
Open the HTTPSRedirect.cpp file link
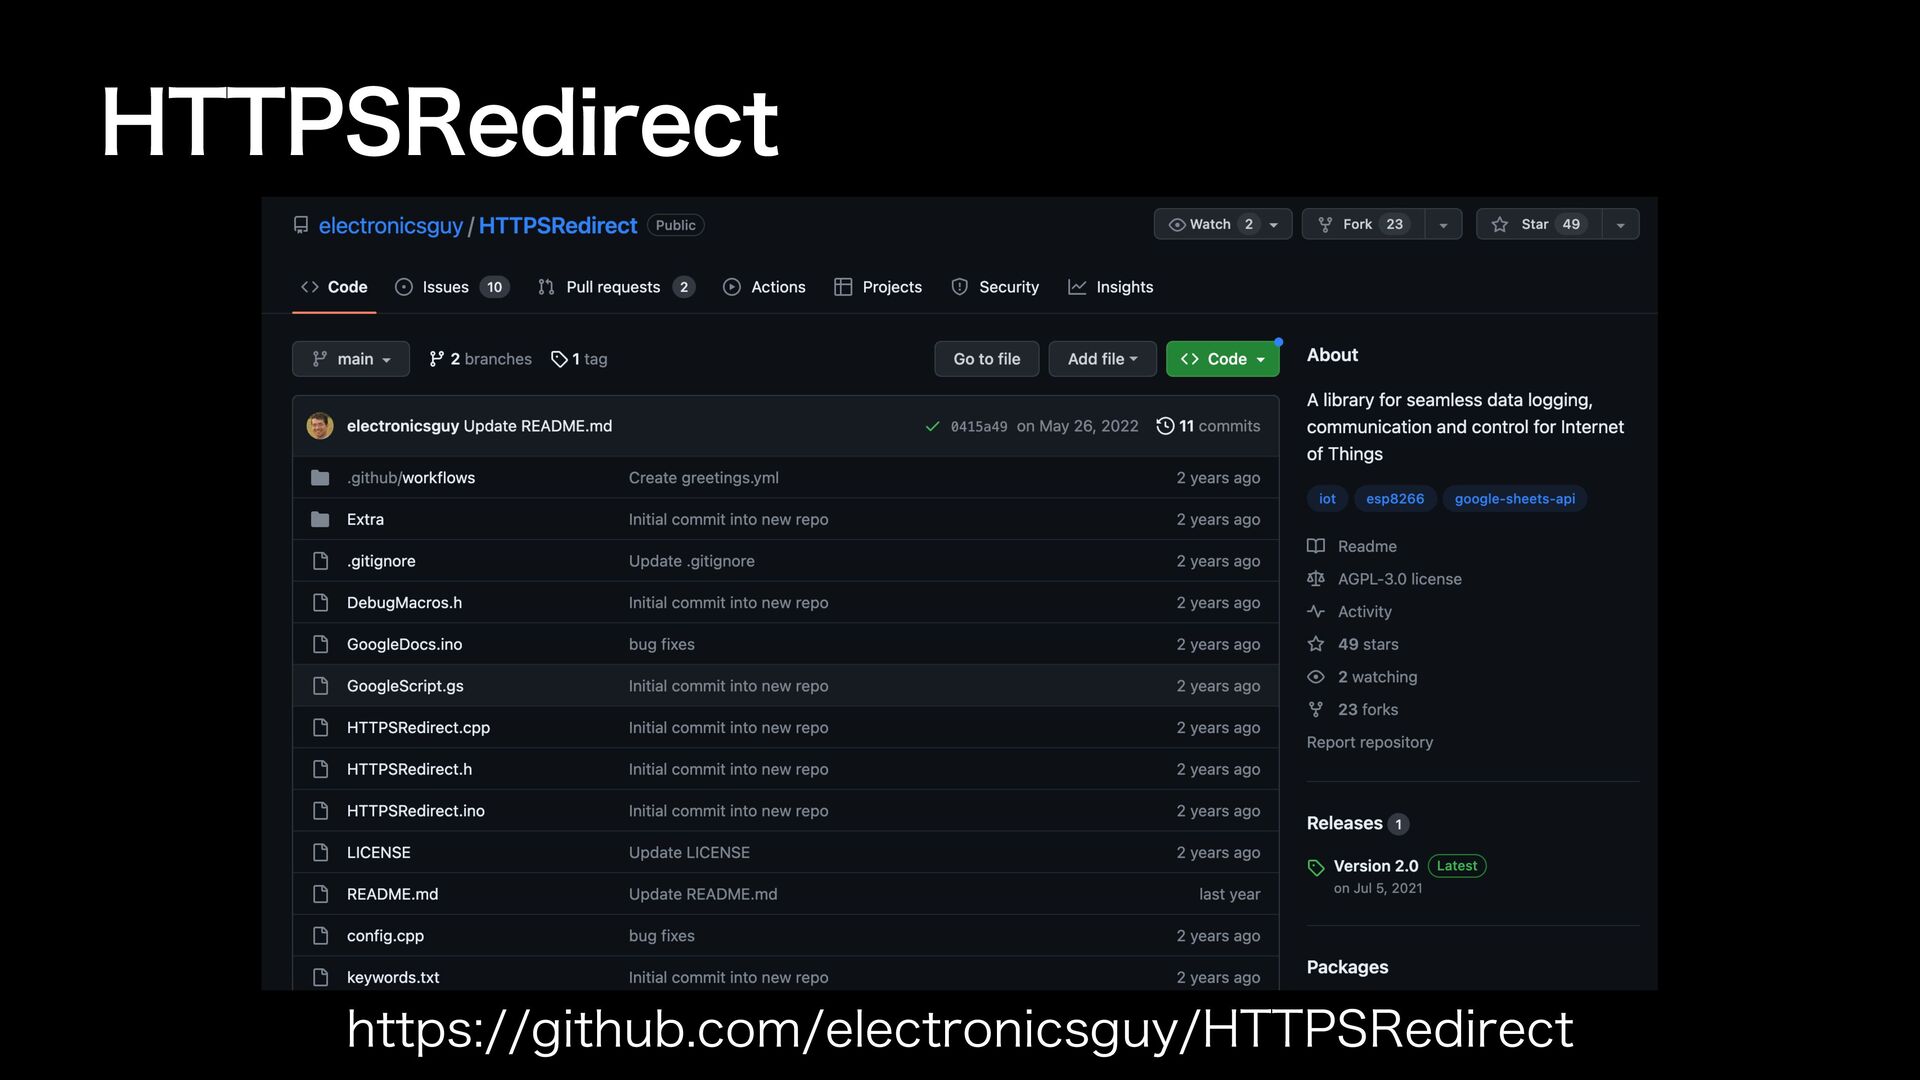coord(418,728)
